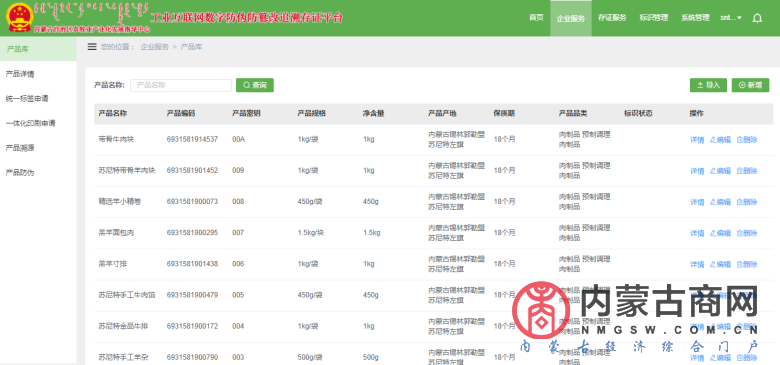Click the 产品编码 column header
This screenshot has height=365, width=780.
tap(181, 113)
